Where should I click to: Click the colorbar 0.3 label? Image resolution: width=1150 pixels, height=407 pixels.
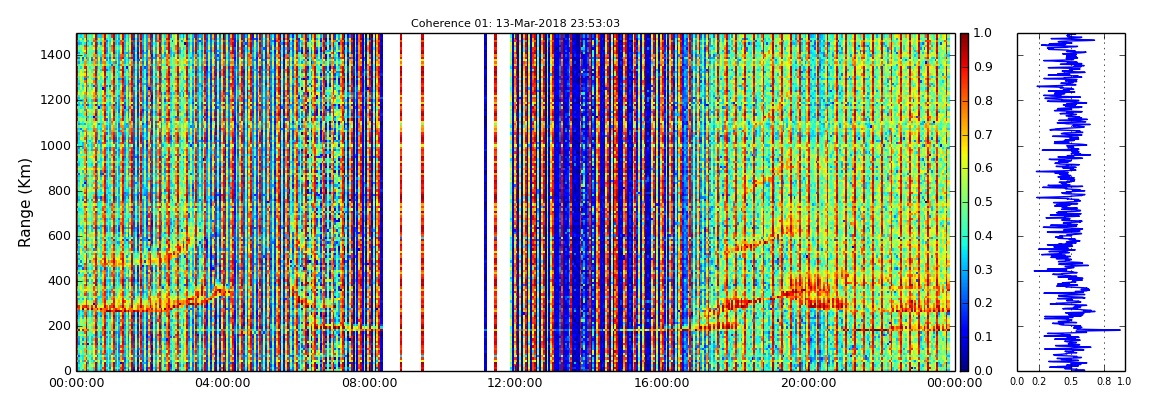point(981,269)
